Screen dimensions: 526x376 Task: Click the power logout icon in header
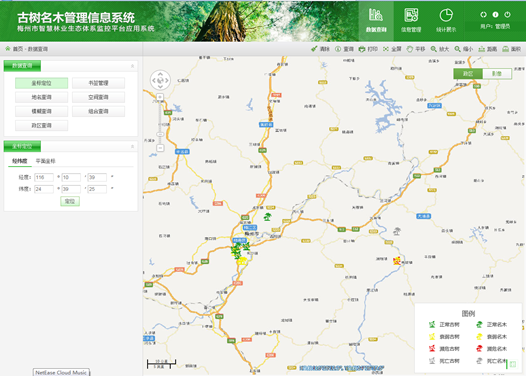507,14
